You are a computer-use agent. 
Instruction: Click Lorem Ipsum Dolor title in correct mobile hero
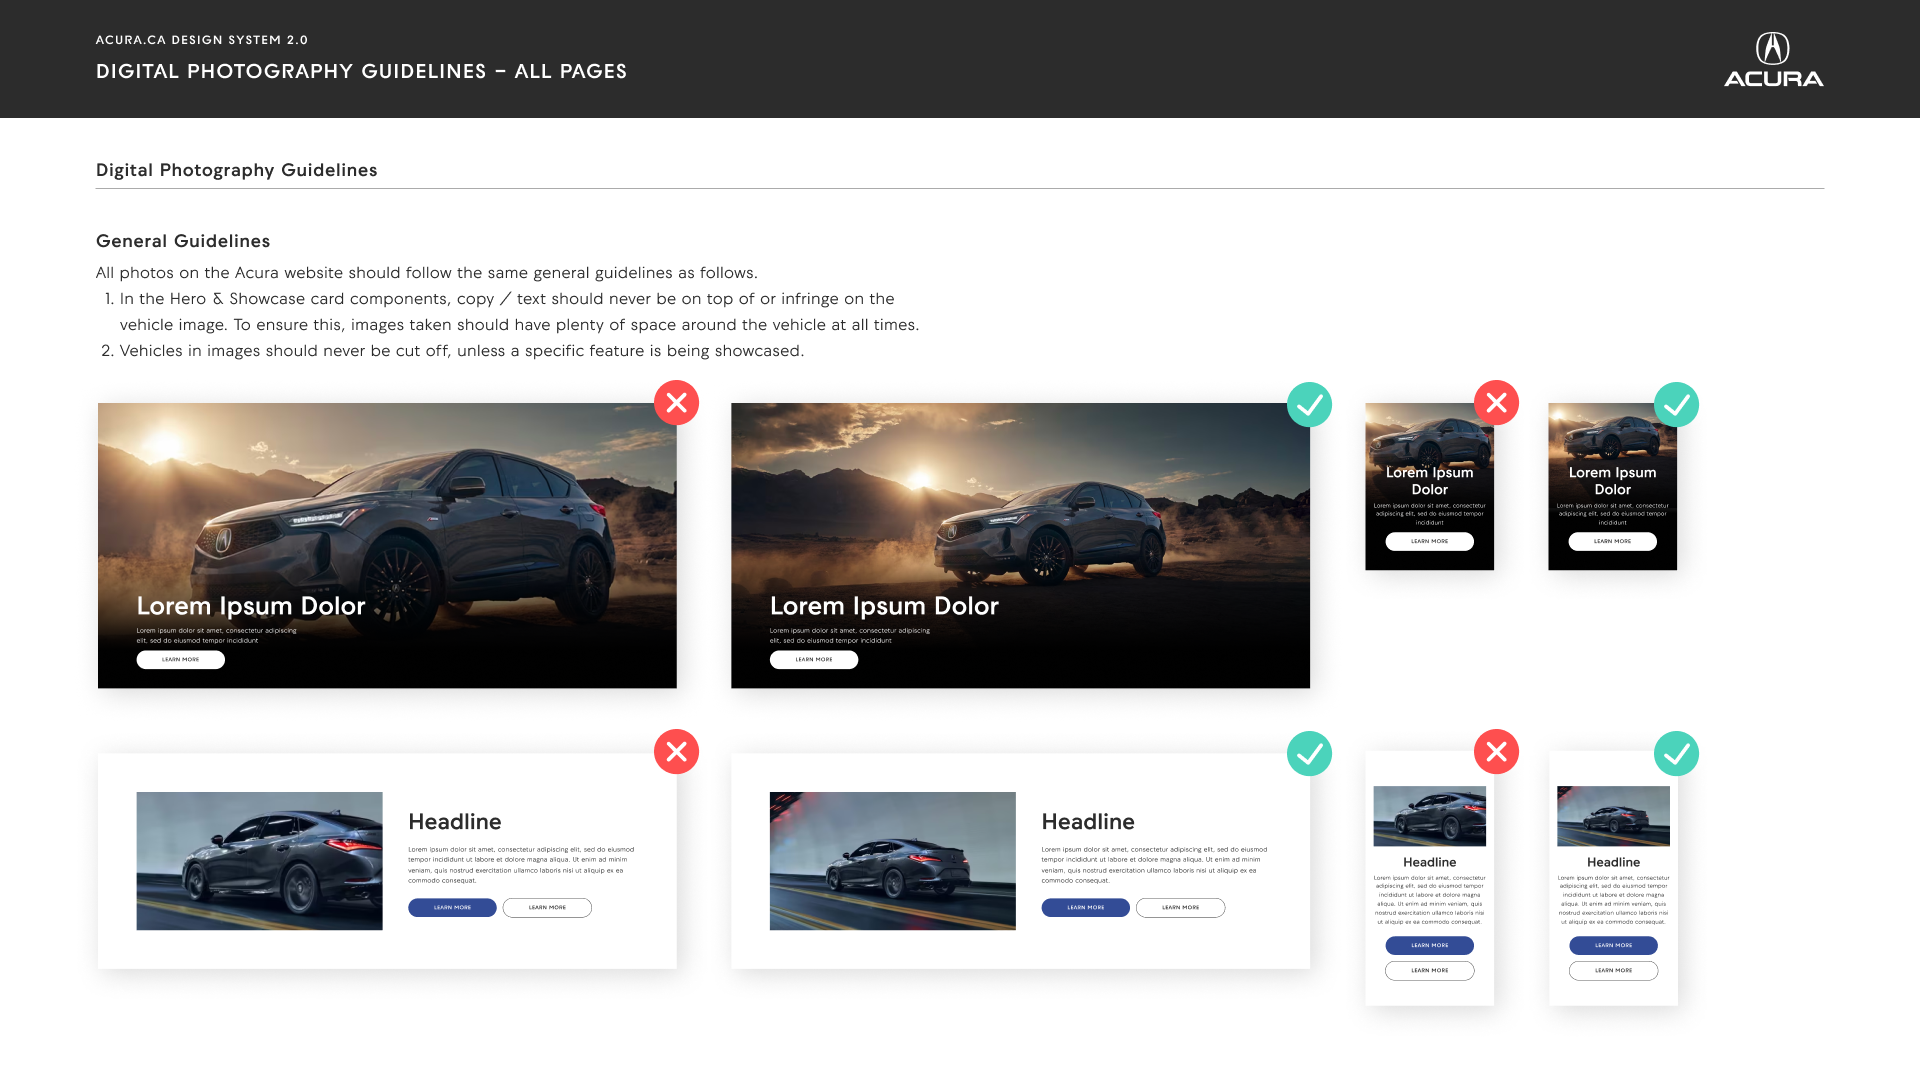pos(1612,481)
